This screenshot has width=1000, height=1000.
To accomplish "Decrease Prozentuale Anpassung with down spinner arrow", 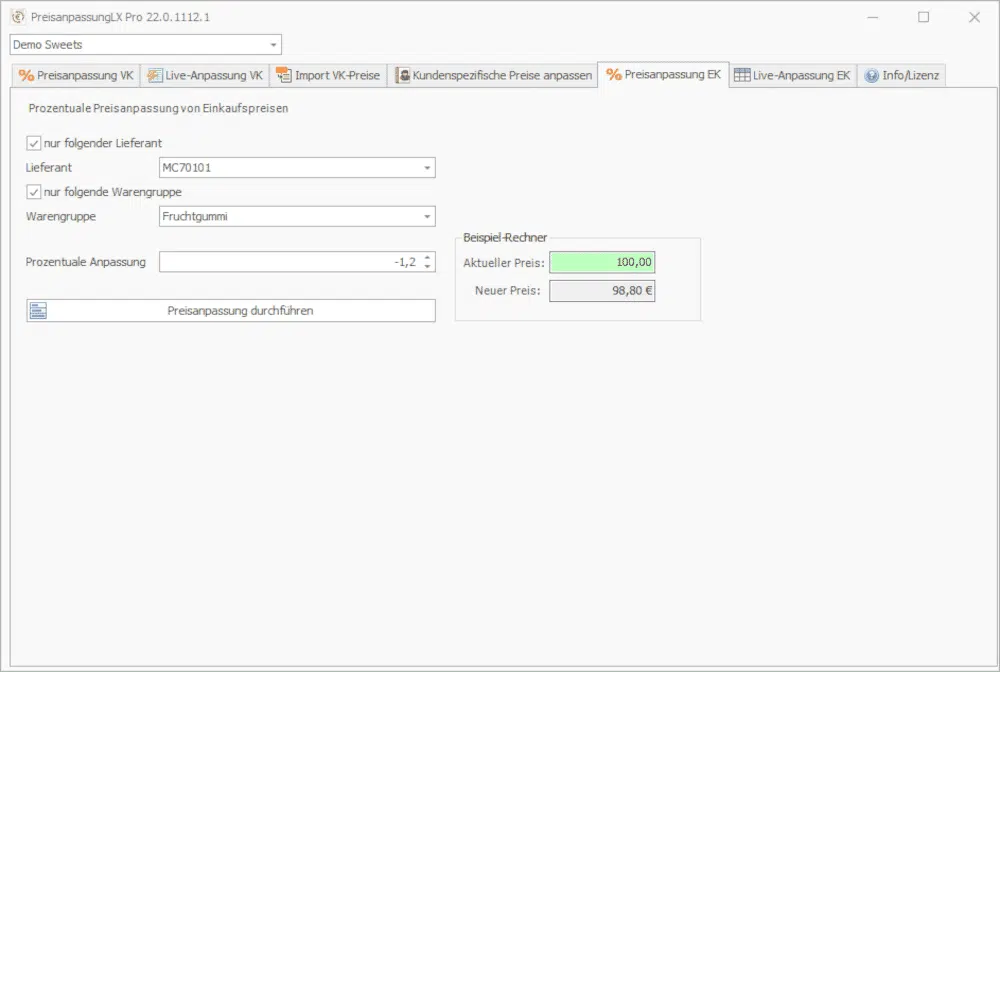I will (428, 267).
